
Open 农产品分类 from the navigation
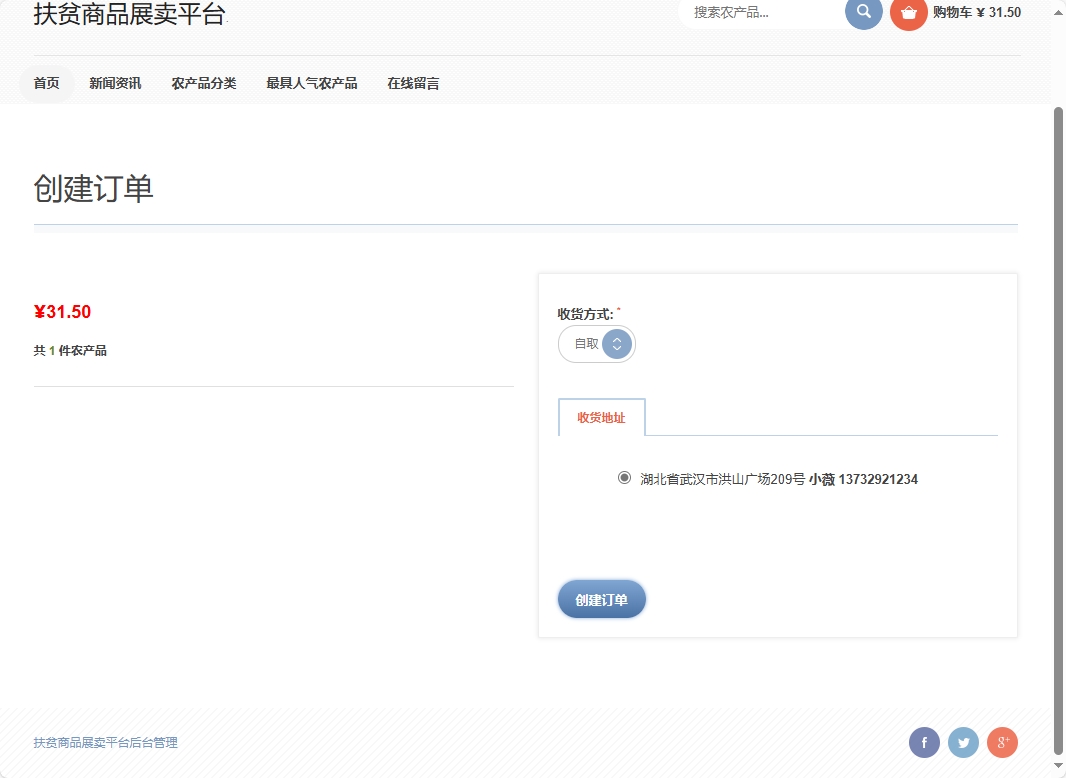[x=204, y=83]
